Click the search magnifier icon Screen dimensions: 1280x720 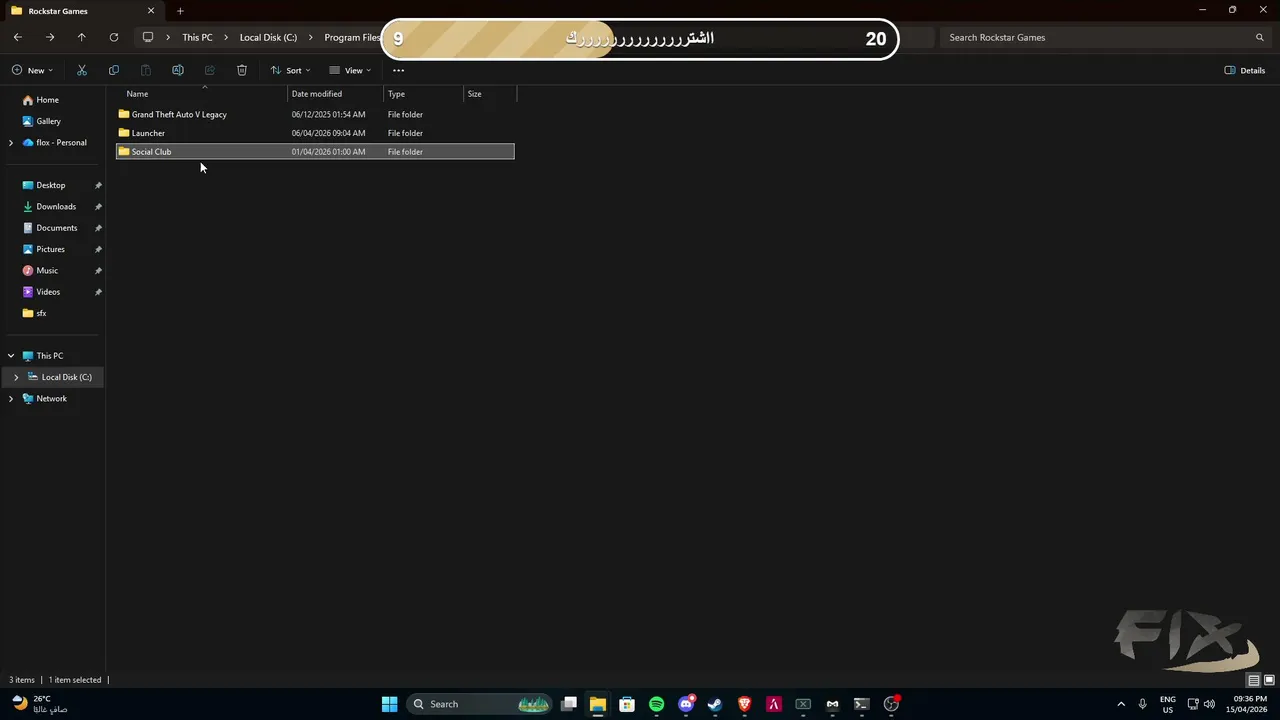1260,37
